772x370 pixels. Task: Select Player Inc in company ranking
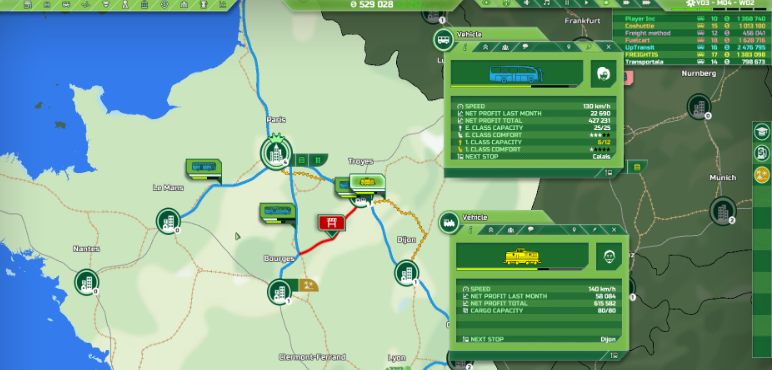coord(691,18)
